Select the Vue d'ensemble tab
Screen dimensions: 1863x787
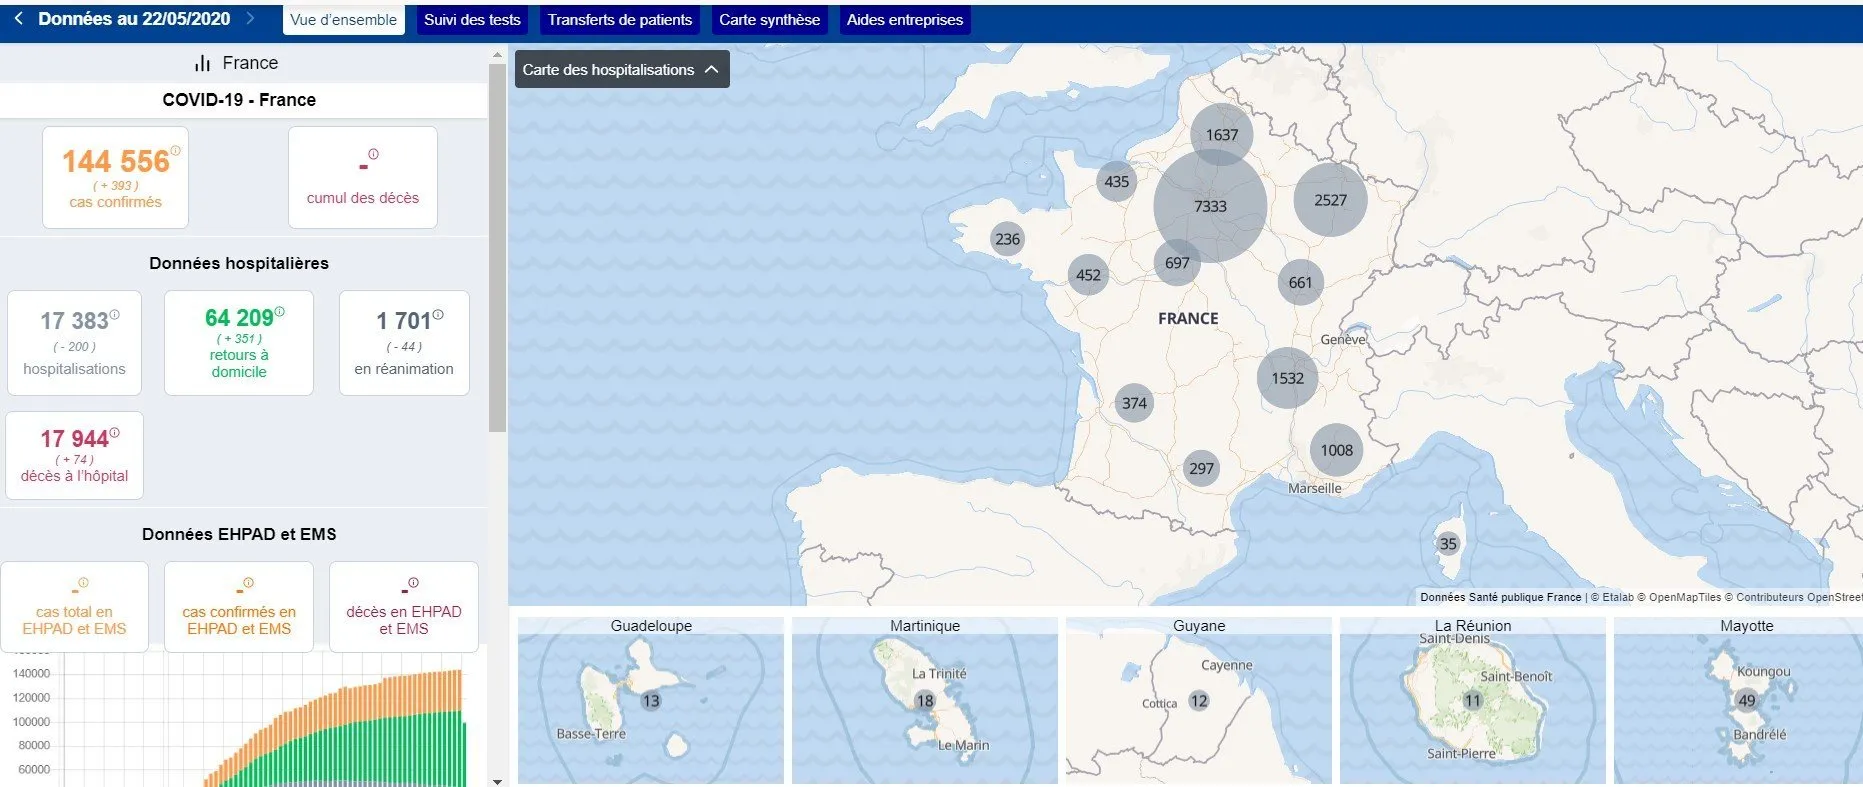(343, 20)
